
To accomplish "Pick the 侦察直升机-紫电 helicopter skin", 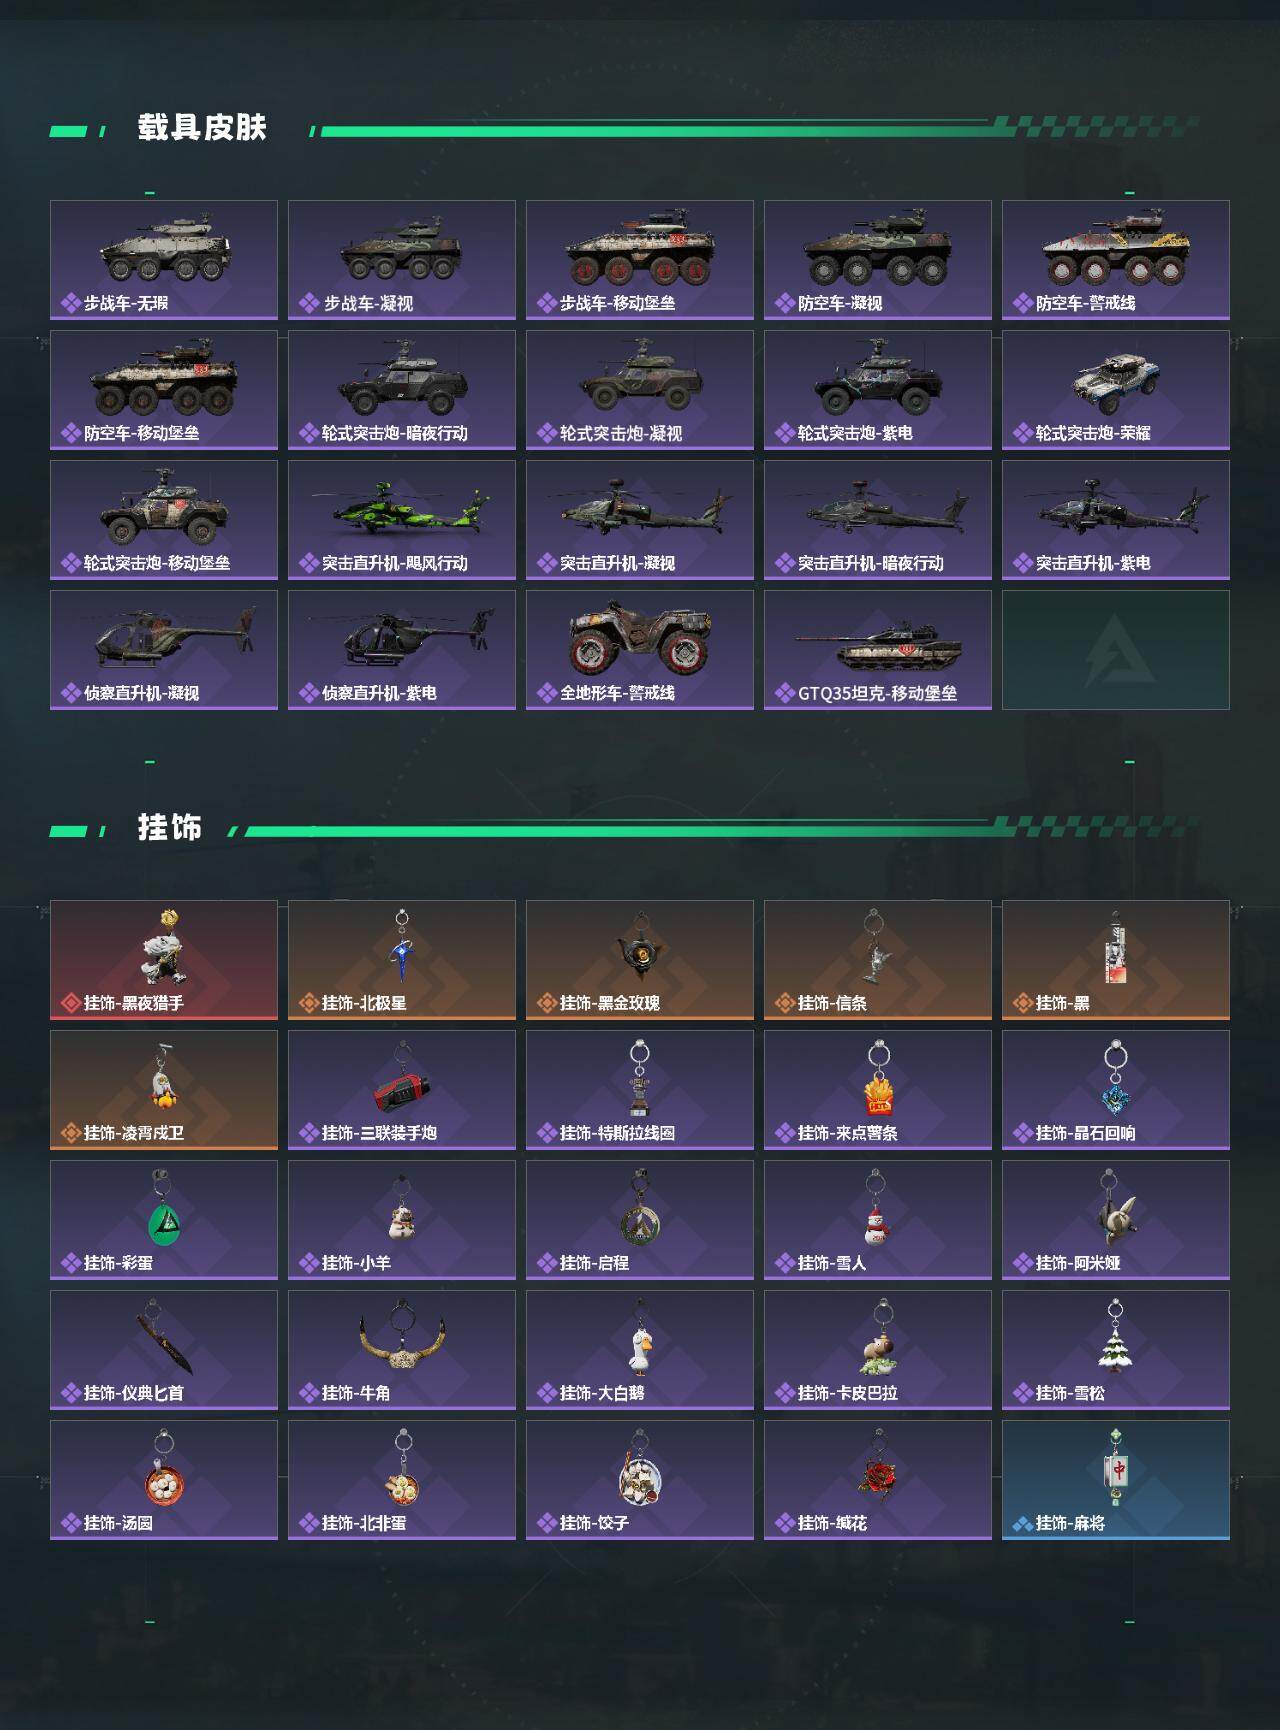I will coord(402,650).
